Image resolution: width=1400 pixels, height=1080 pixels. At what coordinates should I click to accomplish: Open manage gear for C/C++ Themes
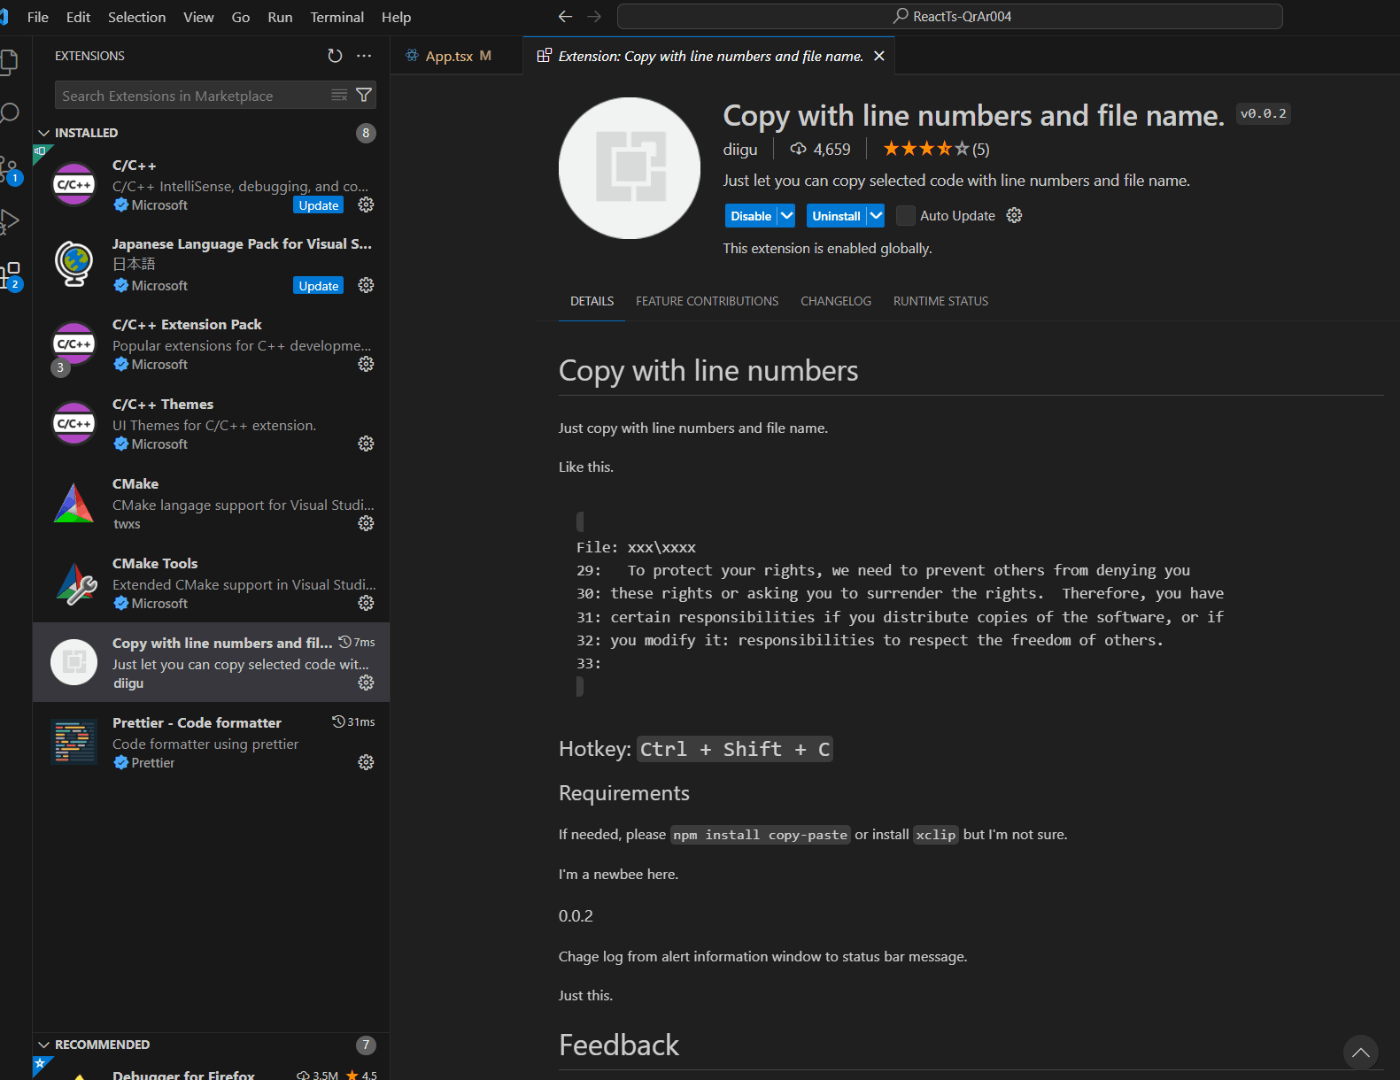(x=366, y=443)
